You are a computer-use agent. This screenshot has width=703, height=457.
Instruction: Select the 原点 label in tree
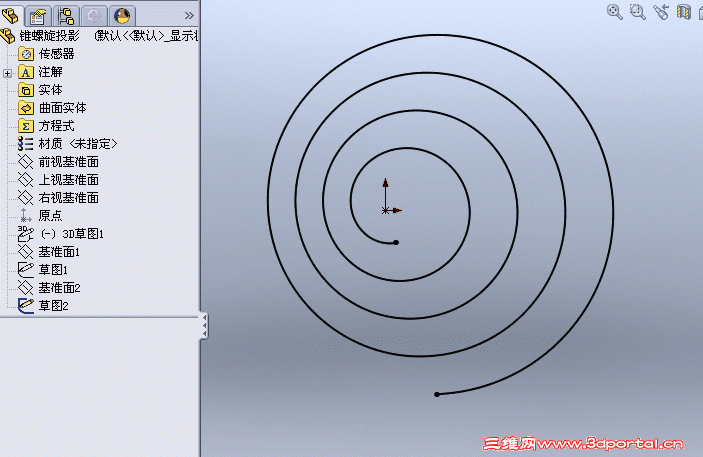tap(51, 216)
